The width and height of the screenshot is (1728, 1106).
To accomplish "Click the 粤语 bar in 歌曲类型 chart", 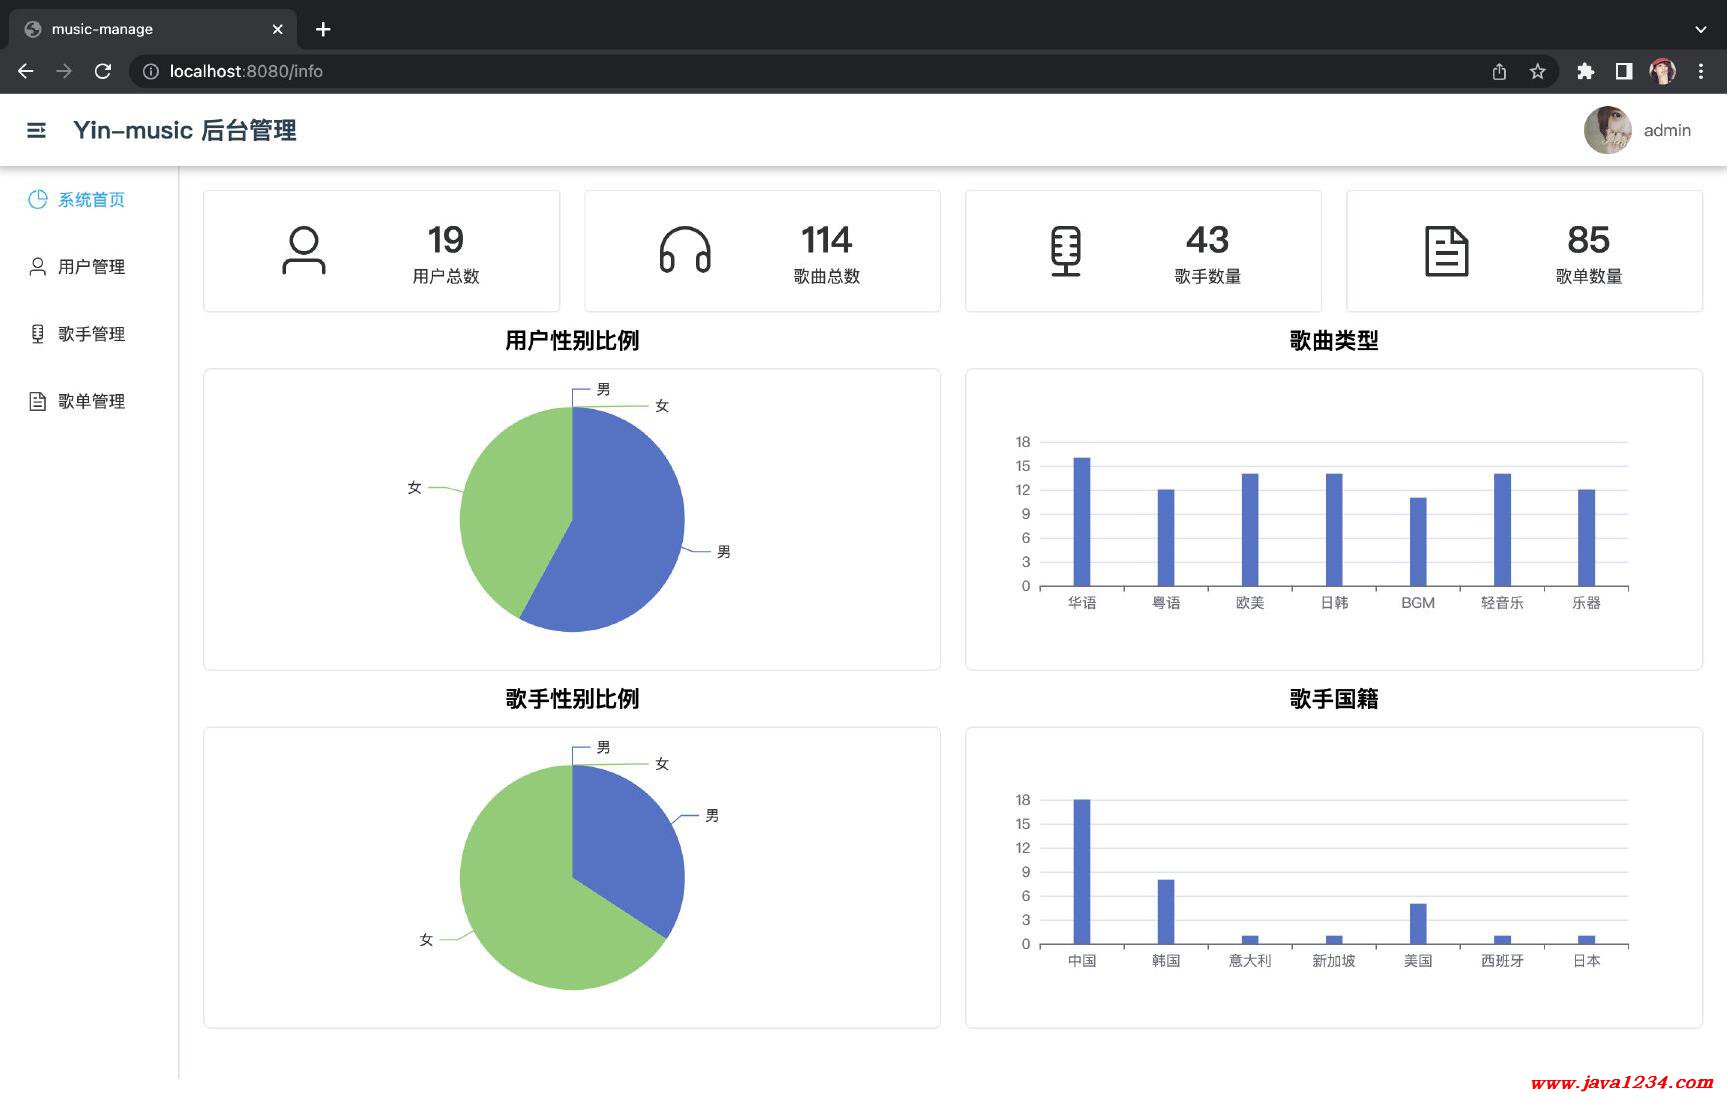I will [1166, 537].
